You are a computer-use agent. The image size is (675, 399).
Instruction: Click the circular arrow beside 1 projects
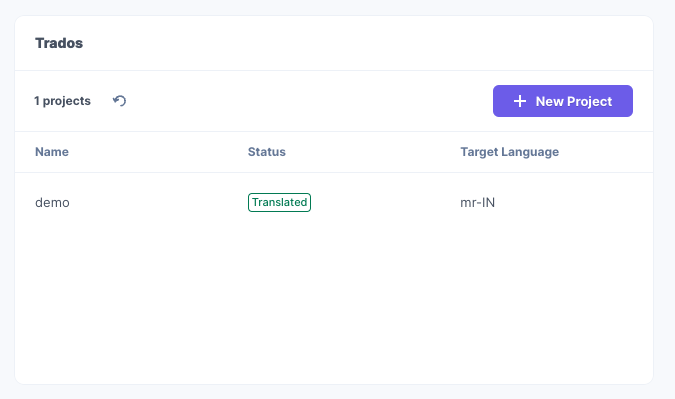(x=119, y=101)
